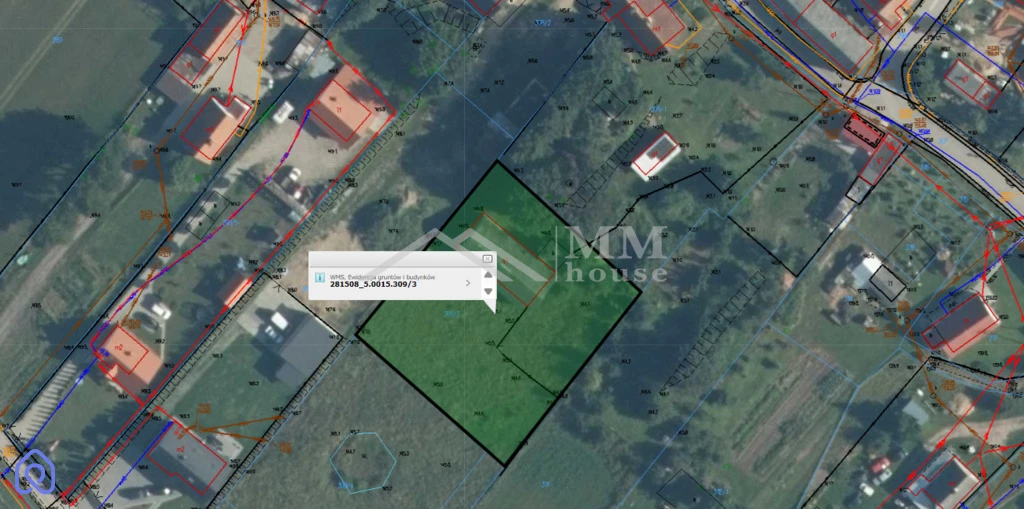This screenshot has width=1024, height=509.
Task: Click the red hatched building by road
Action: (x=865, y=131)
